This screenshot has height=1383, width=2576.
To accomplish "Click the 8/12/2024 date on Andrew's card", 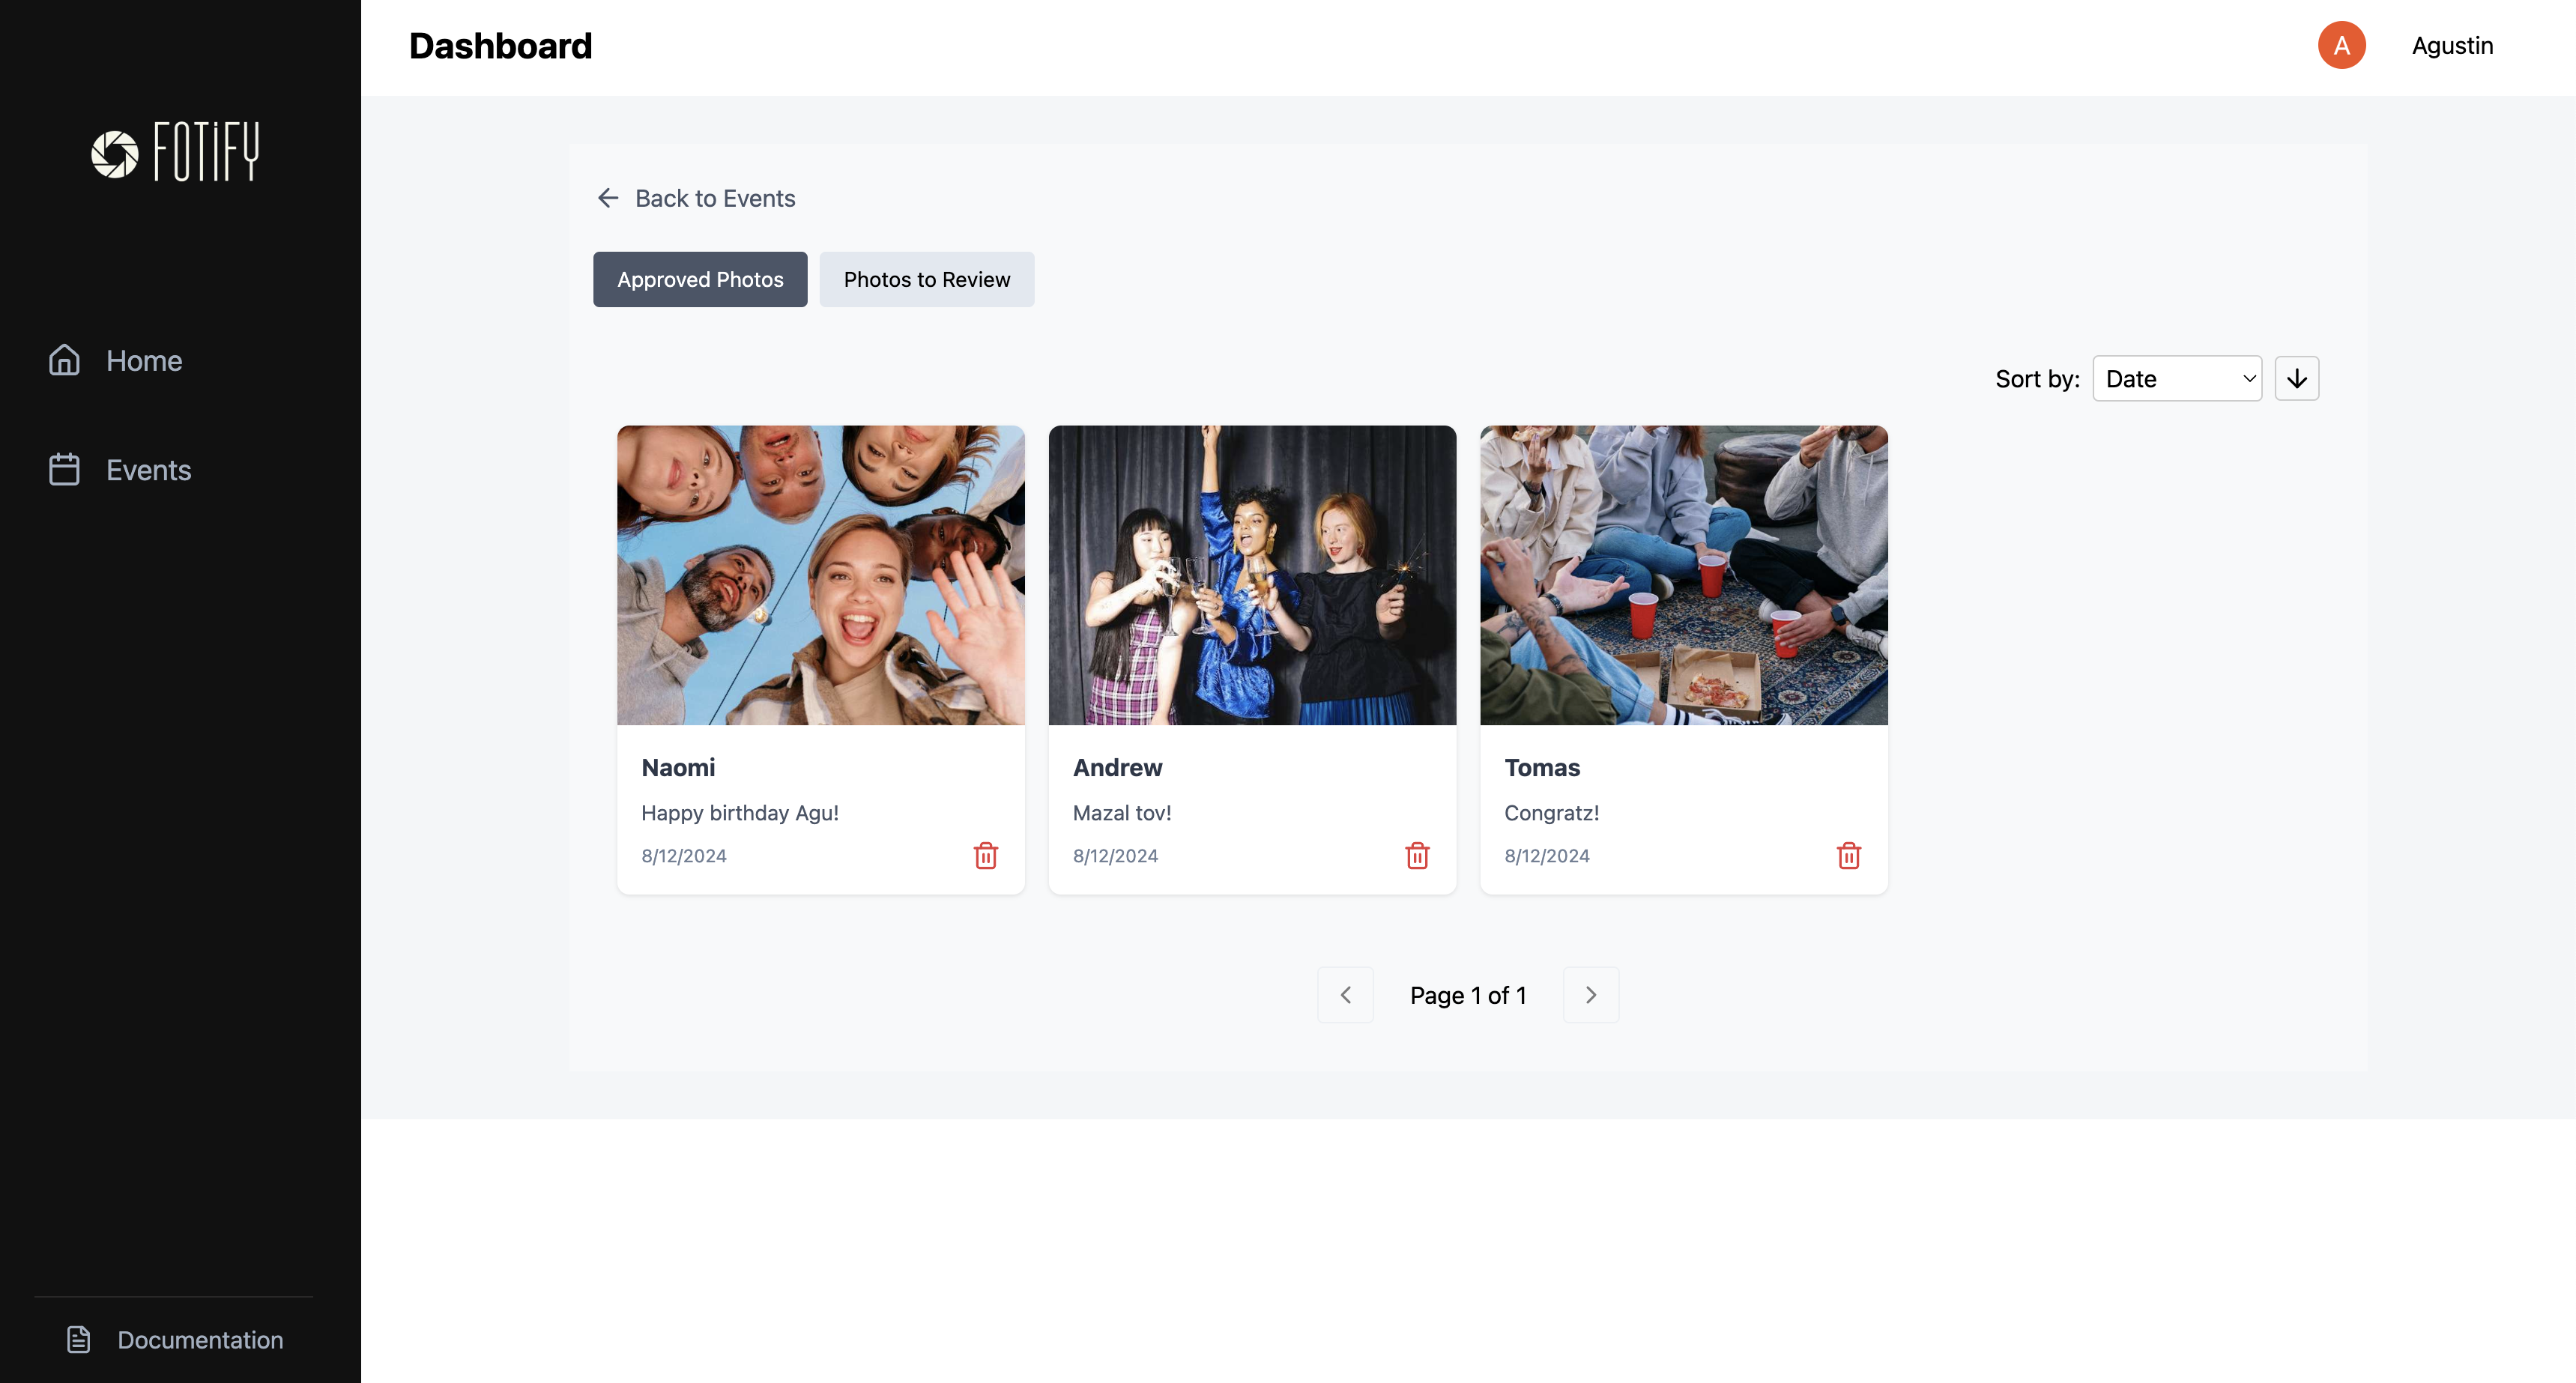I will (1115, 855).
